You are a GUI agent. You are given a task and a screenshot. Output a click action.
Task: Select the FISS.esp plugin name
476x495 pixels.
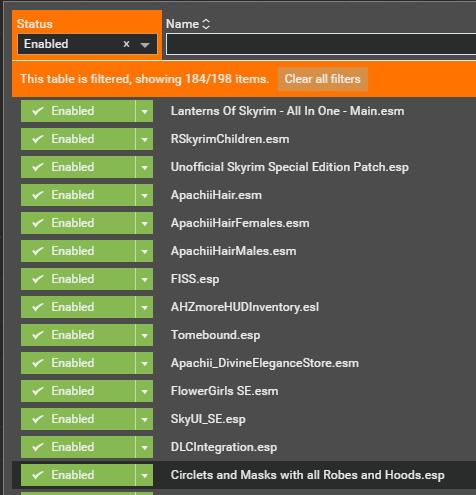195,279
